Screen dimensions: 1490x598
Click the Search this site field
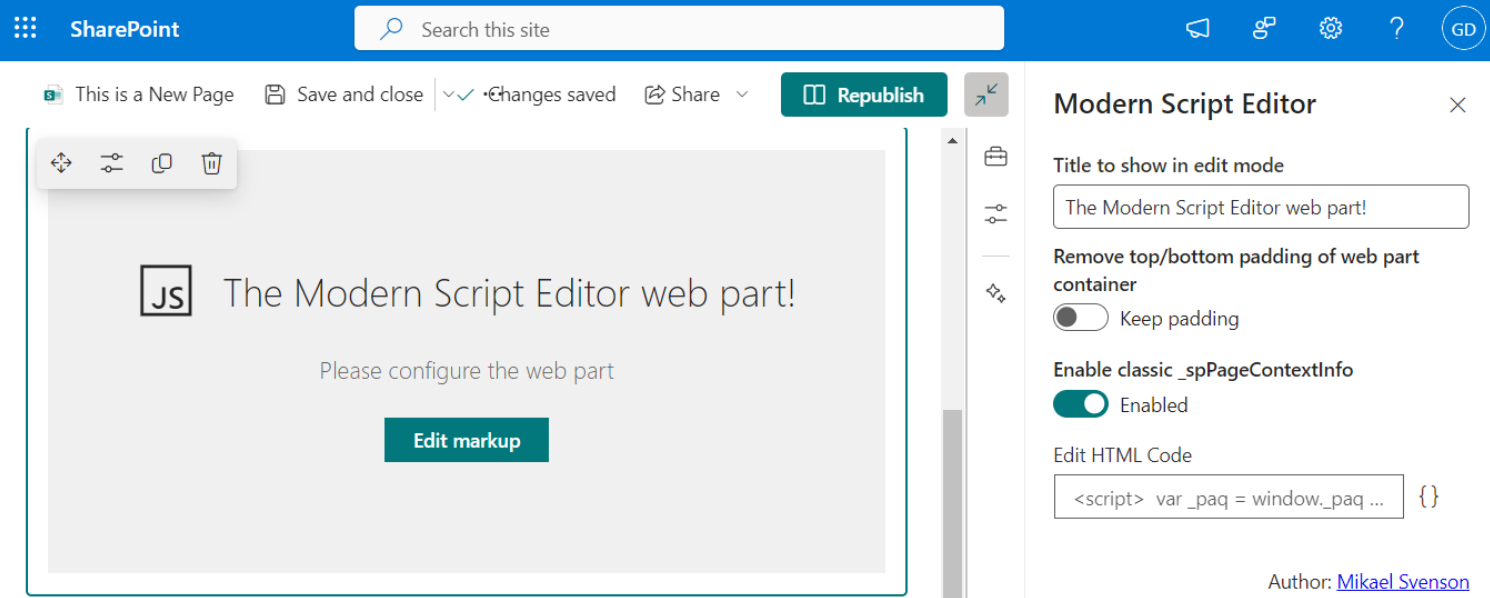click(680, 29)
